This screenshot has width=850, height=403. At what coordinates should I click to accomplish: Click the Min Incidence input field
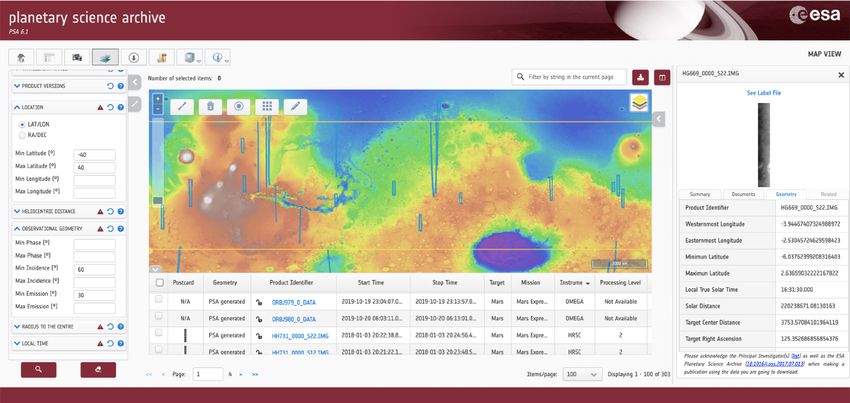pyautogui.click(x=94, y=270)
